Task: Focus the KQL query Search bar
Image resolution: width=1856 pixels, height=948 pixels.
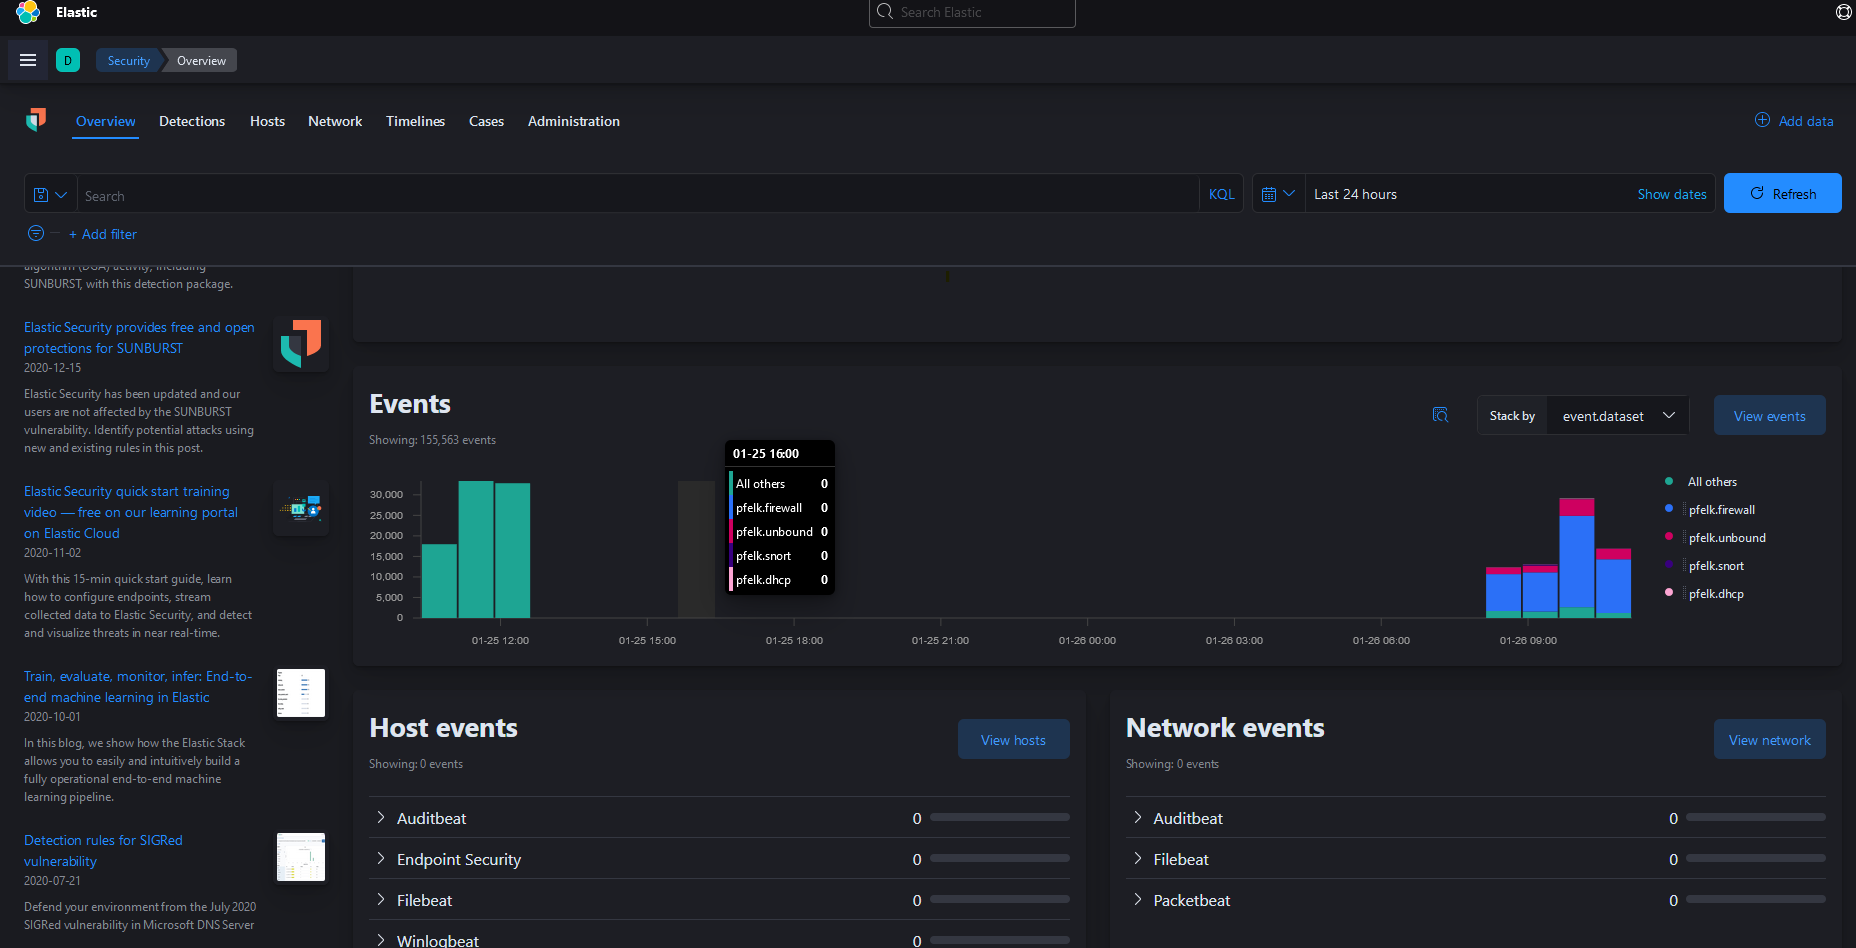Action: tap(638, 195)
